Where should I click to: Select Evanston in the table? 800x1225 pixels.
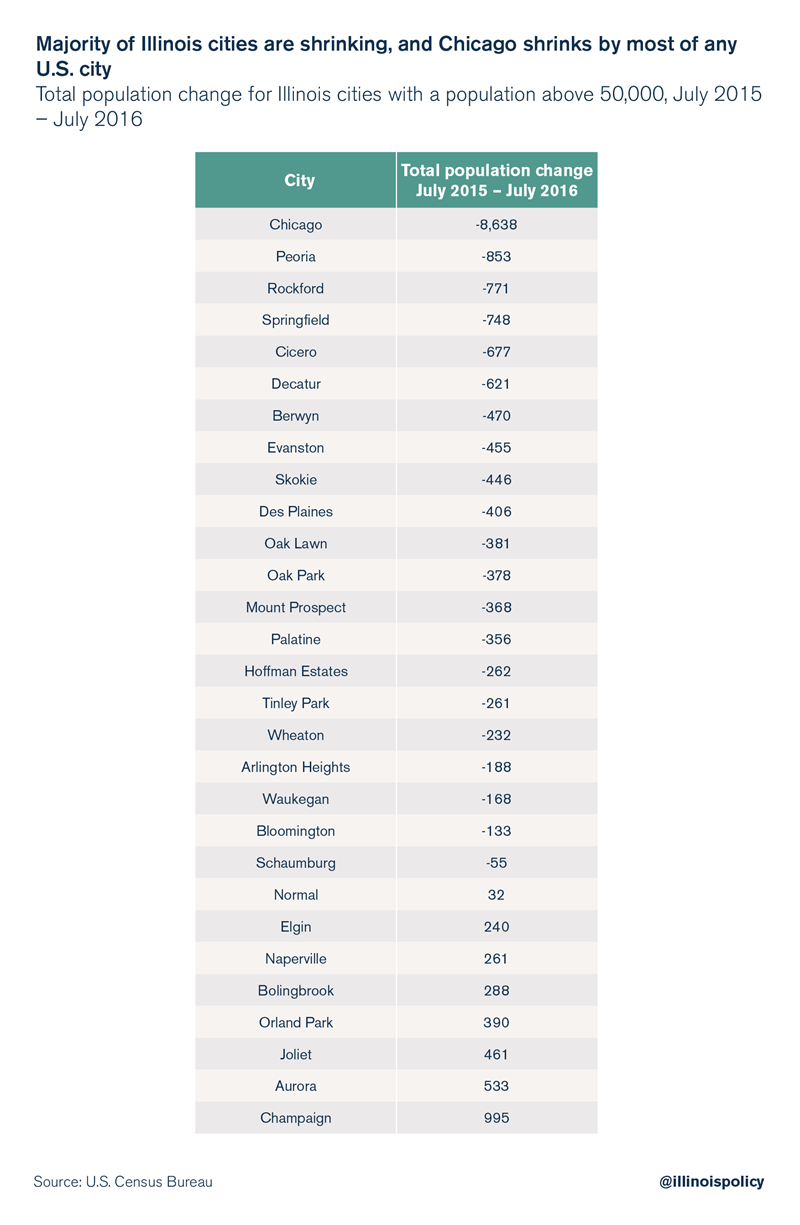pos(296,448)
